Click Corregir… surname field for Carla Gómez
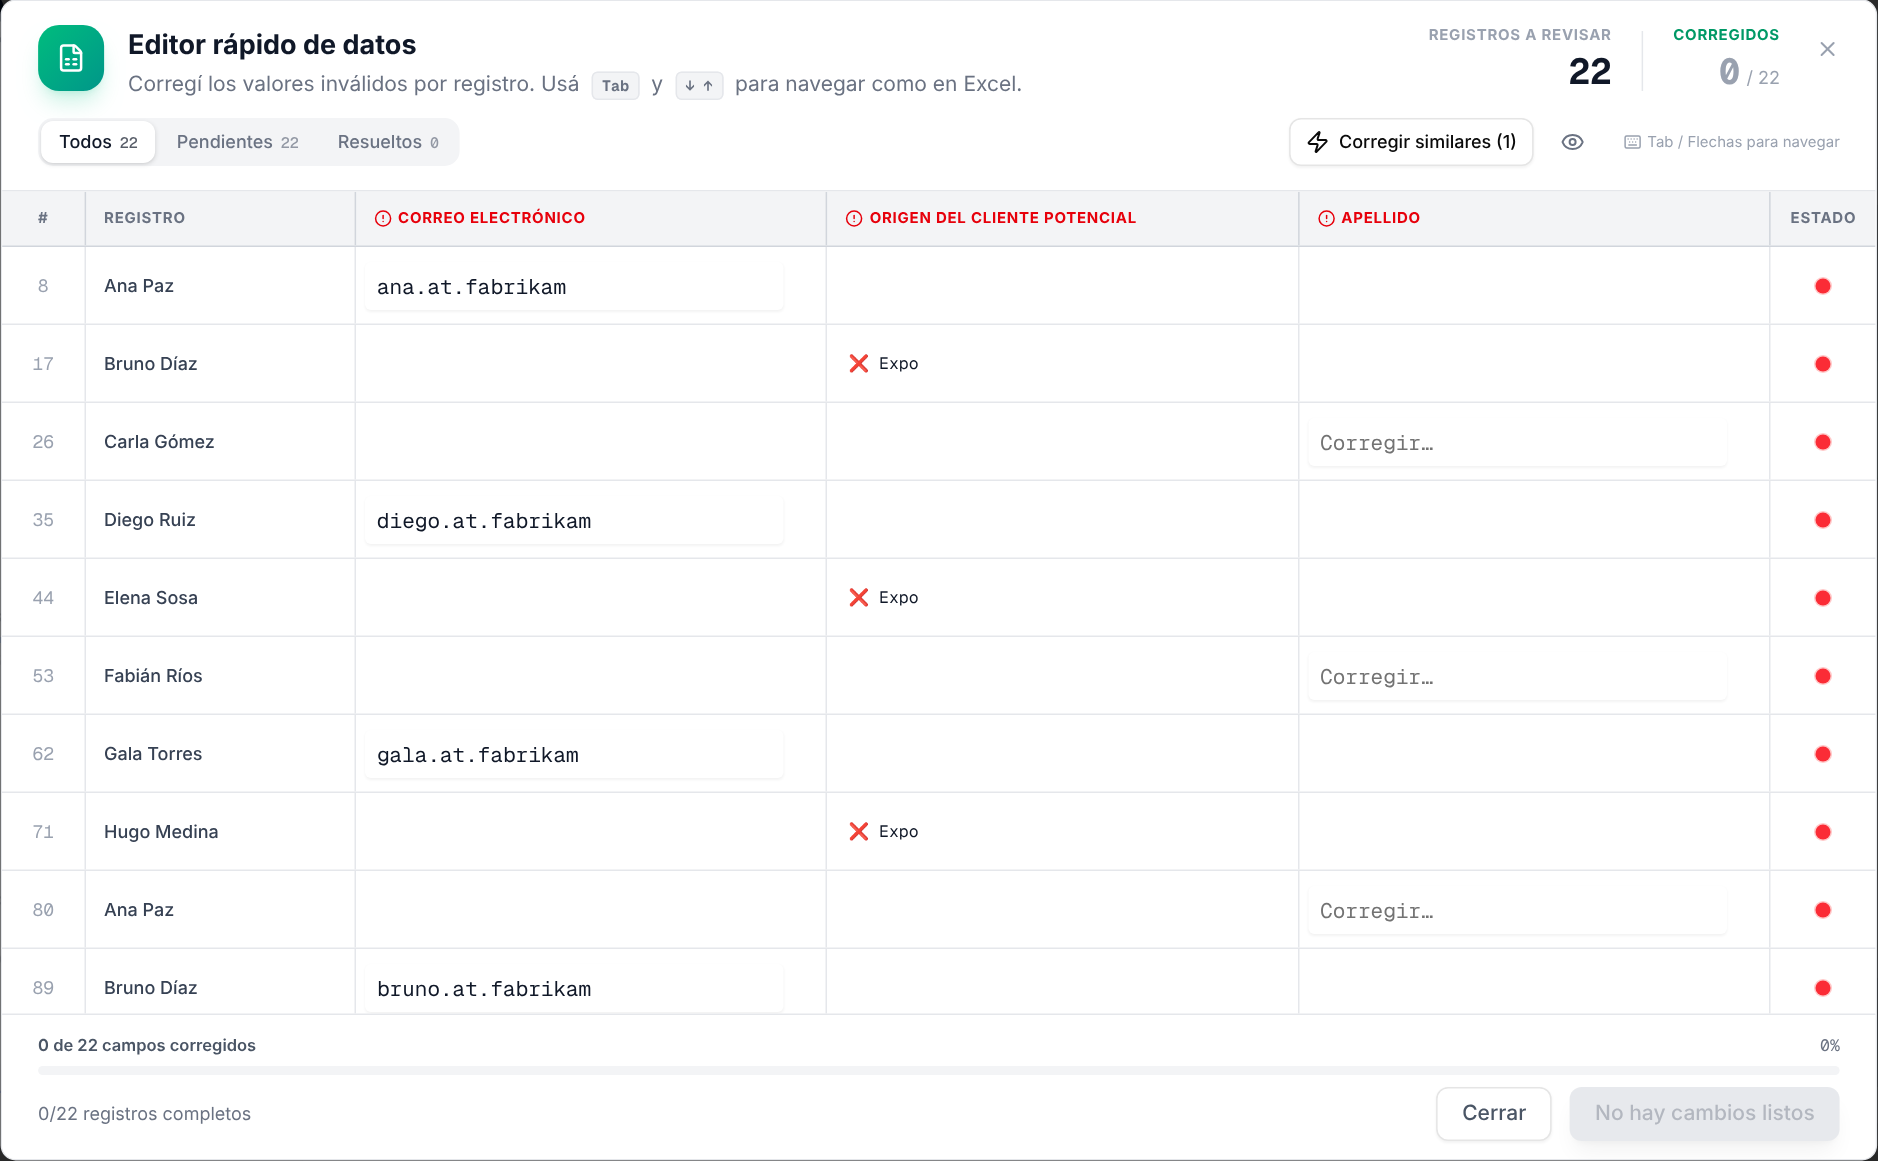Screen dimensions: 1878x1161 click(1517, 443)
